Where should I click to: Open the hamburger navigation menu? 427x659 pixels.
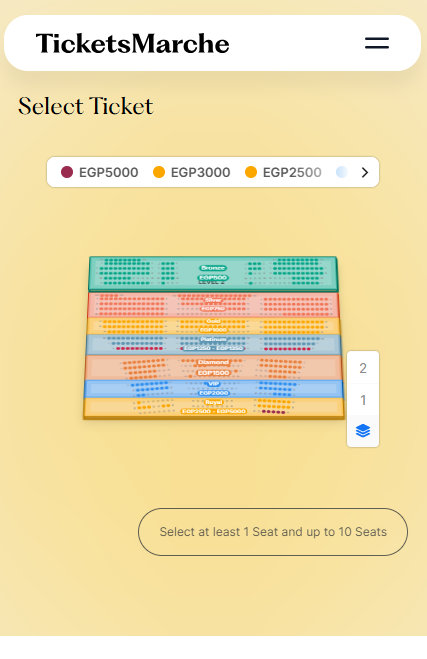(x=377, y=43)
